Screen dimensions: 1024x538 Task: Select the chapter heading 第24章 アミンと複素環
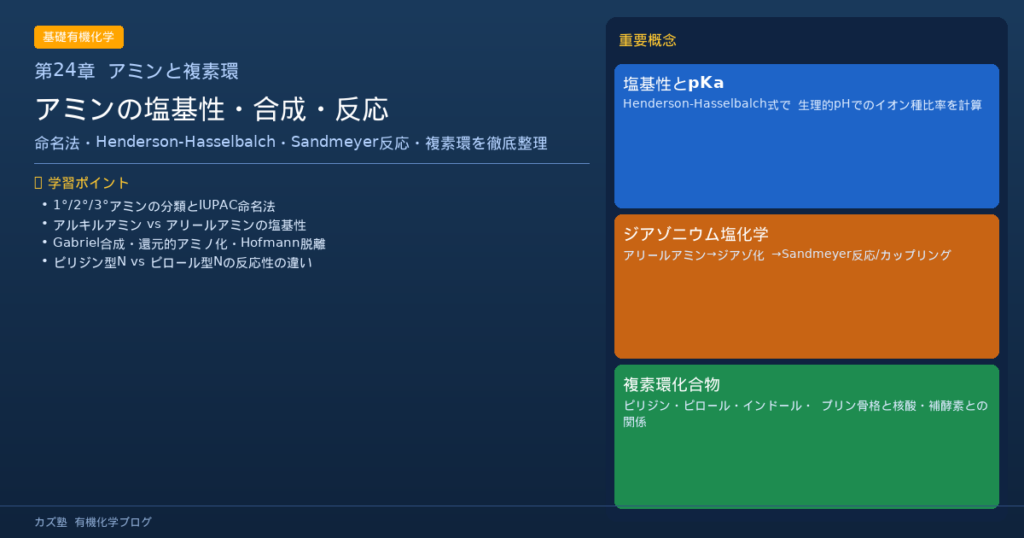coord(136,71)
